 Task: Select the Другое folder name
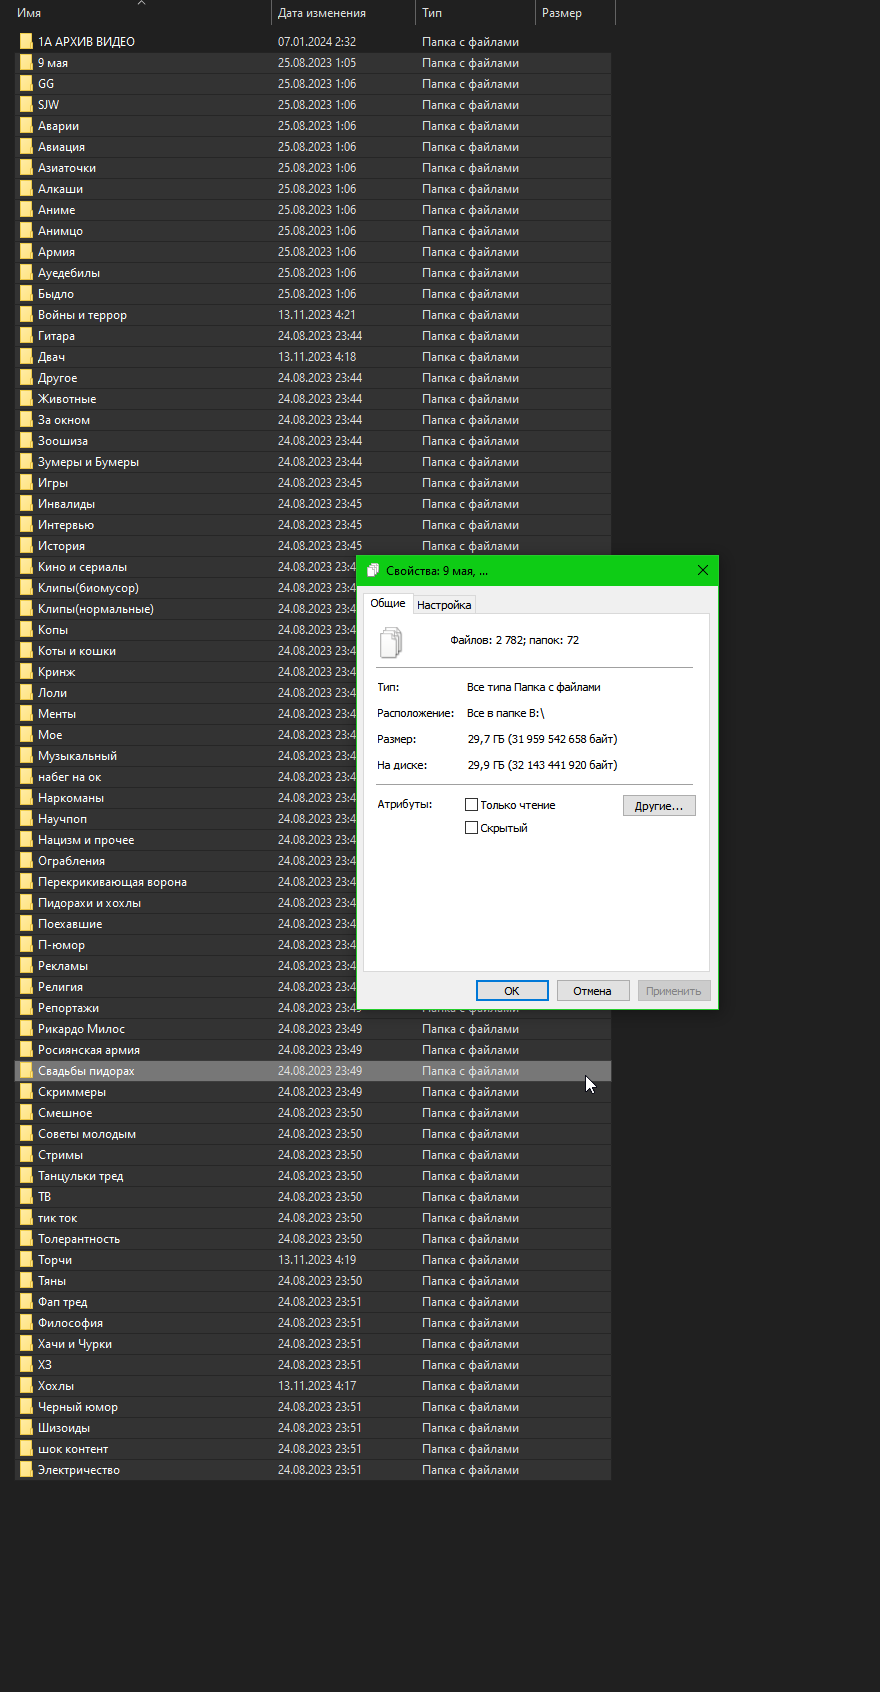(x=57, y=378)
